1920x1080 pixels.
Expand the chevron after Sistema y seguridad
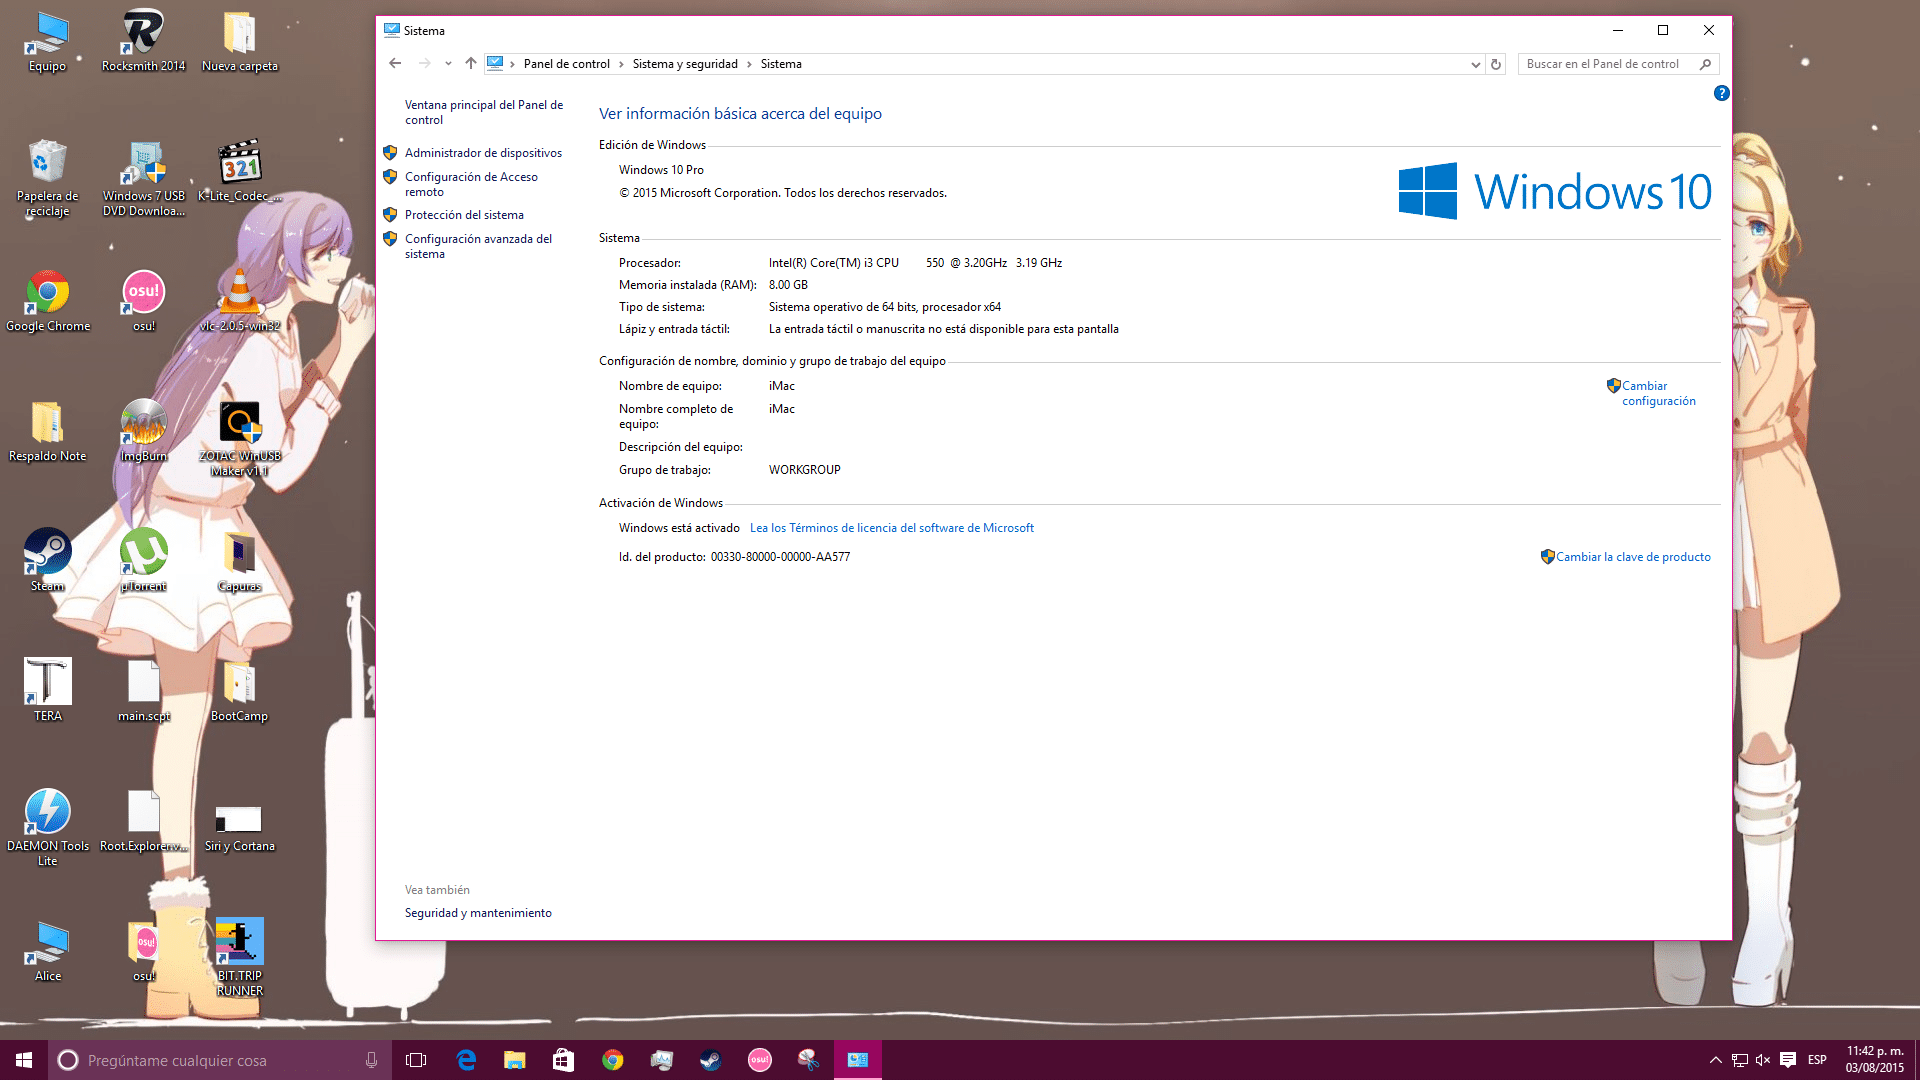click(749, 64)
